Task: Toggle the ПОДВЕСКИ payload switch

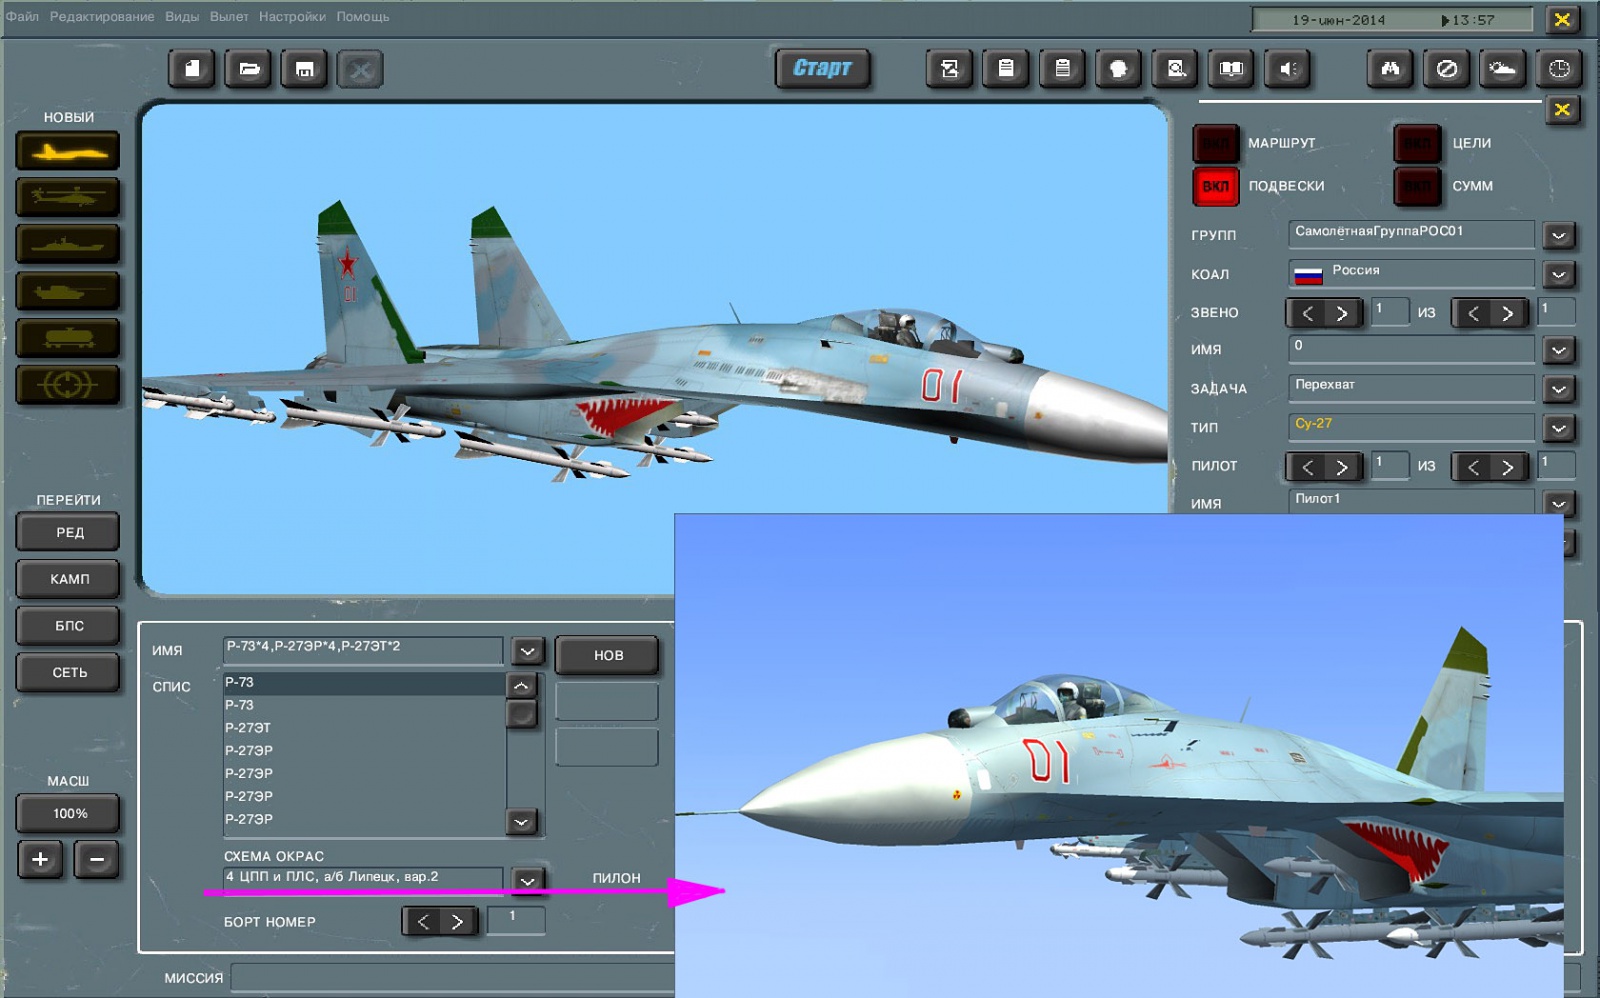Action: tap(1215, 187)
